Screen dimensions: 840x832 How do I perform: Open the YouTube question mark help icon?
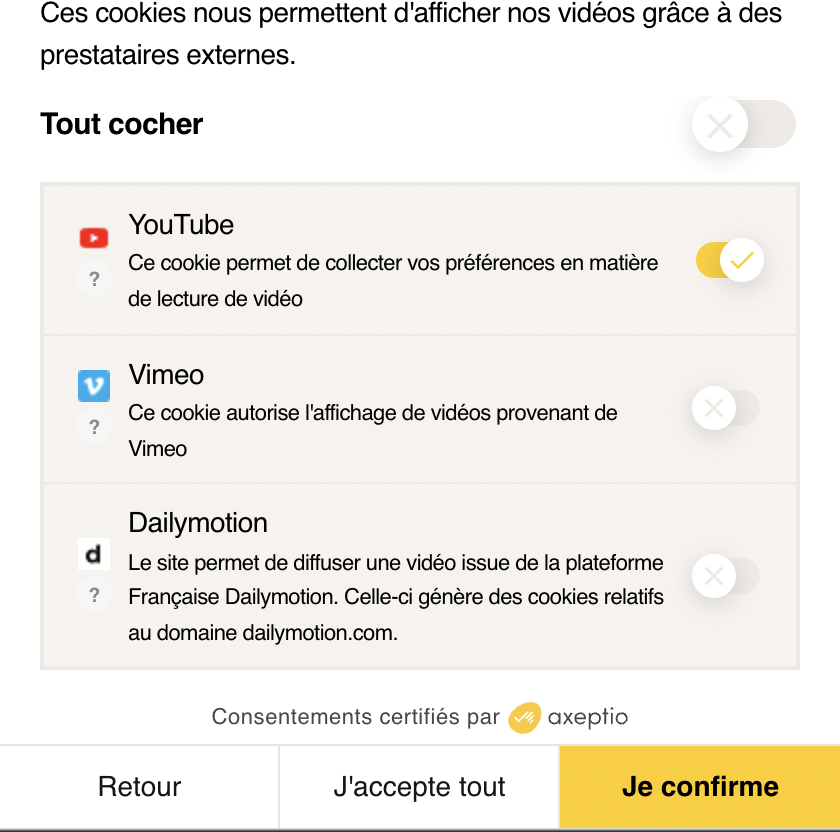point(94,279)
